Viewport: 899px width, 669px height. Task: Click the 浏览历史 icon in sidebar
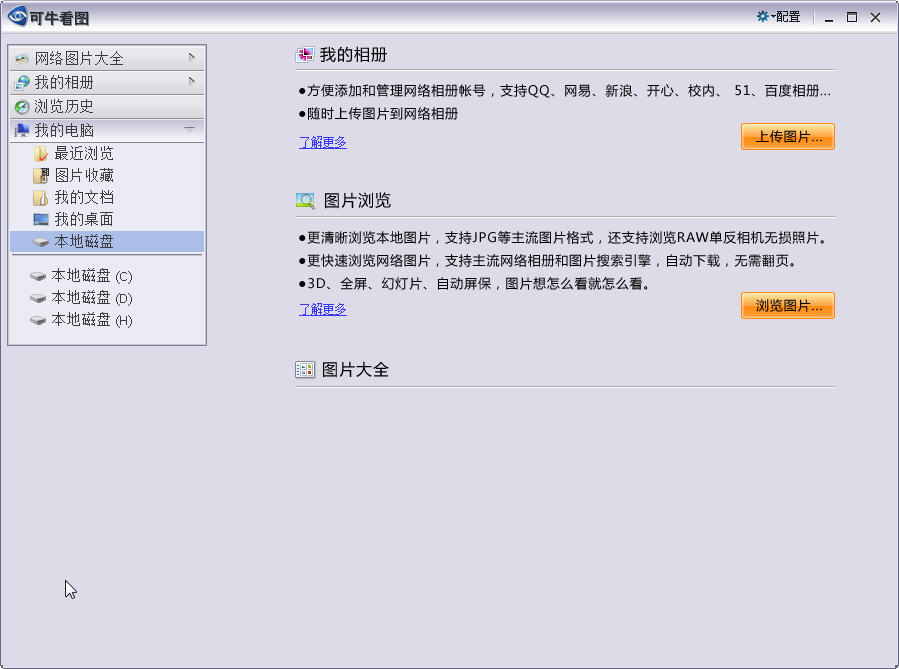(22, 107)
